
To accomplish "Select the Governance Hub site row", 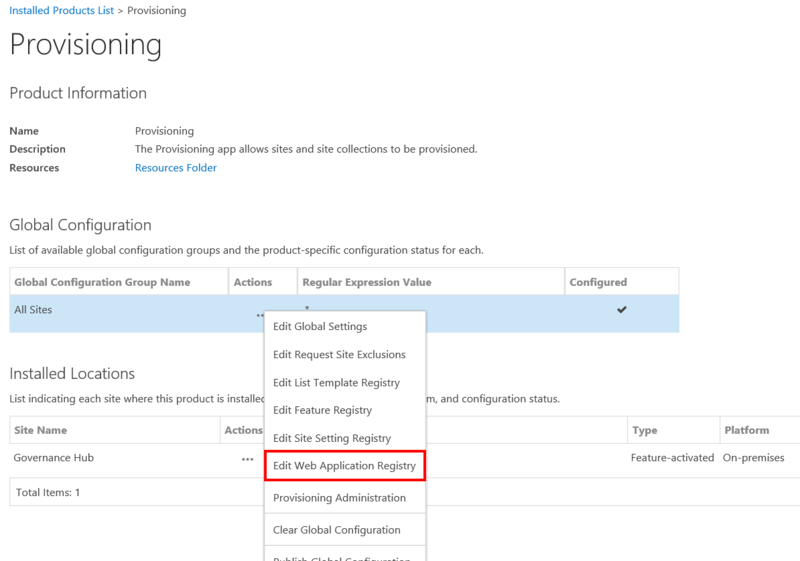I will (53, 458).
